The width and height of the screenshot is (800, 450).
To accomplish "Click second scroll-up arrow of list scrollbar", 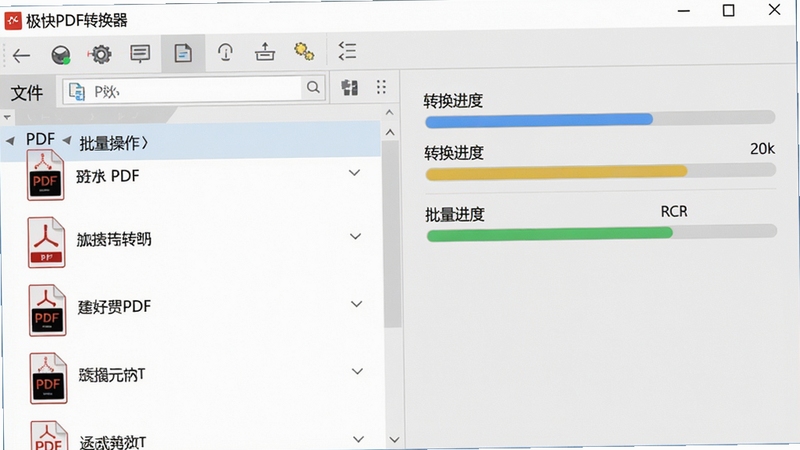I will [390, 133].
